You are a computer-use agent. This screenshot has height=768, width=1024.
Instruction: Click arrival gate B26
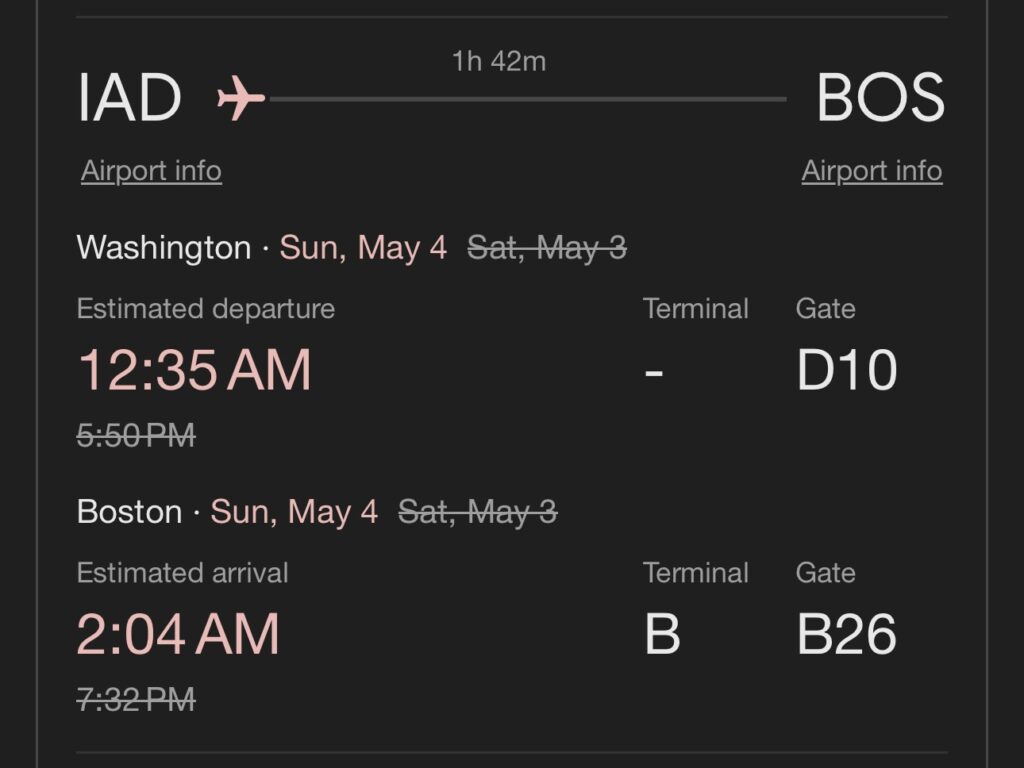tap(846, 633)
